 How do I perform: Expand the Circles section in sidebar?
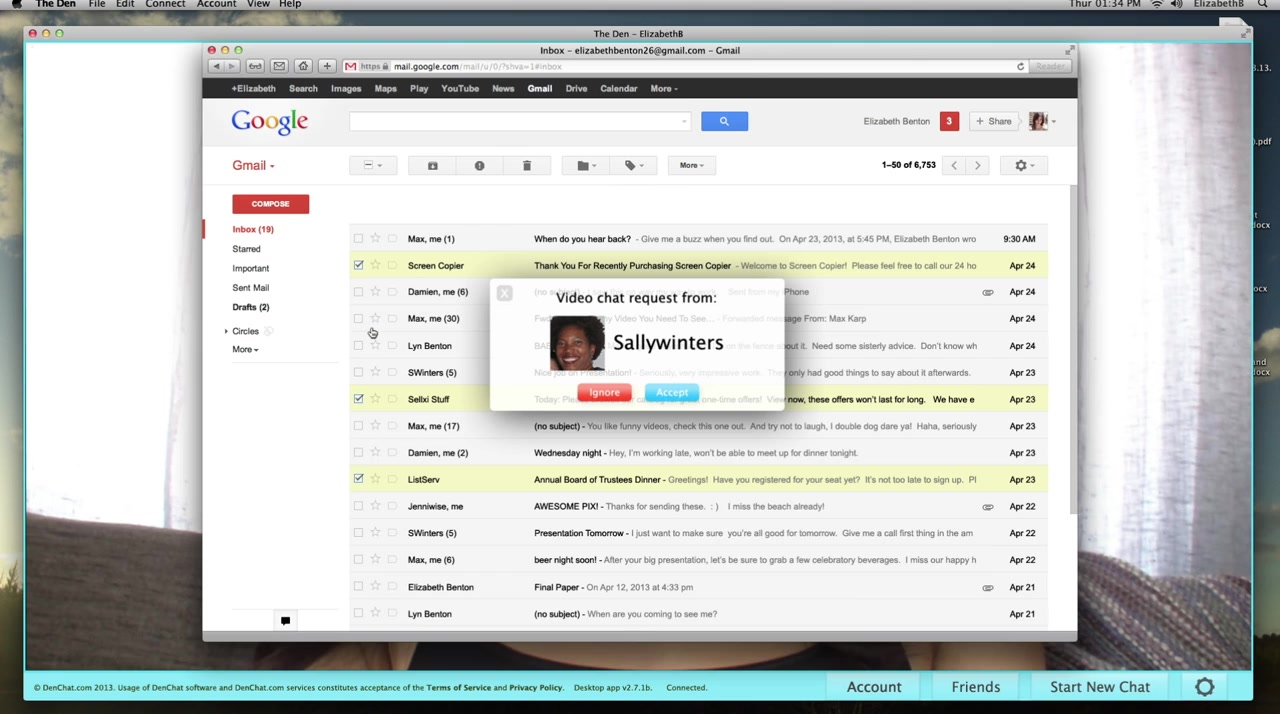[227, 331]
